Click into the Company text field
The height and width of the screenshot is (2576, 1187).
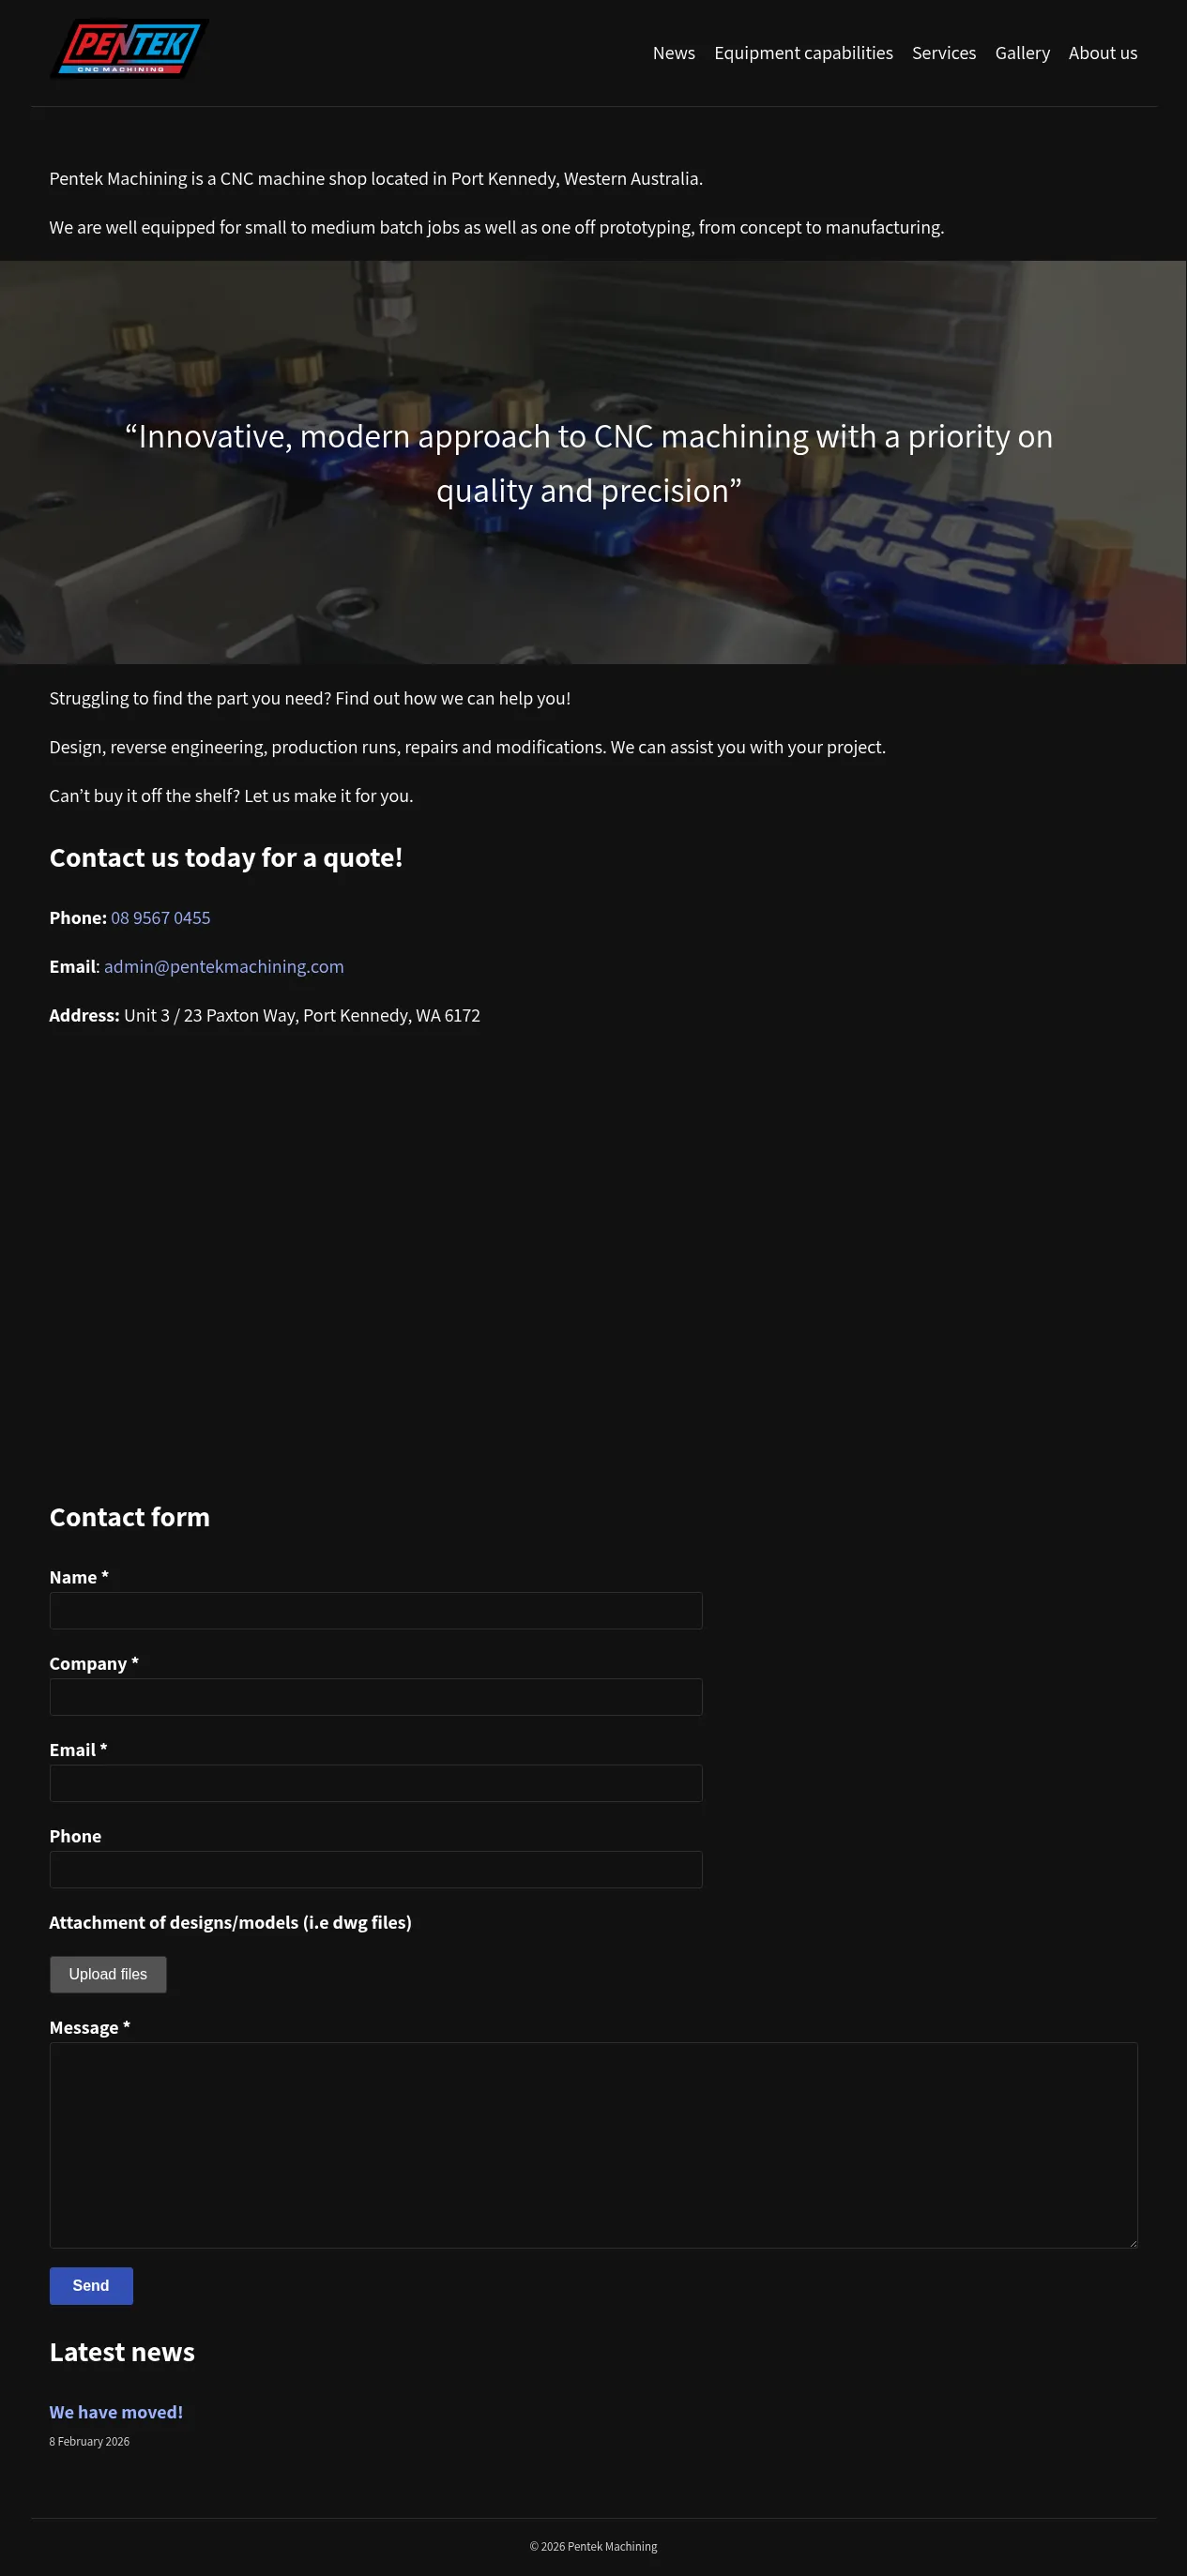coord(375,1697)
